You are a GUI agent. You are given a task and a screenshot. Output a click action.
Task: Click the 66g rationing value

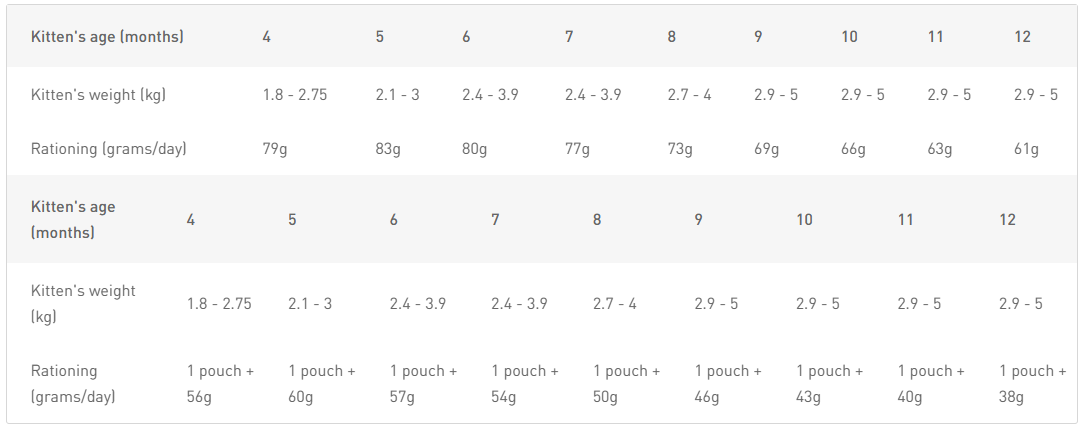[853, 149]
